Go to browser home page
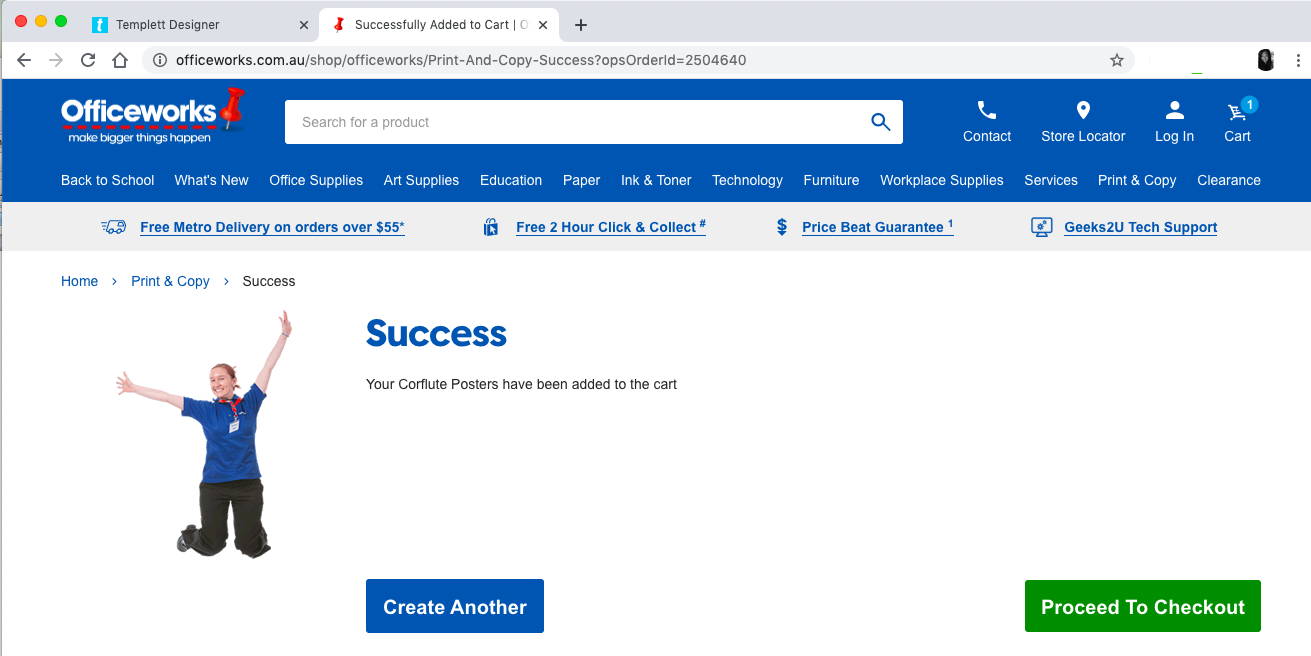 click(120, 60)
